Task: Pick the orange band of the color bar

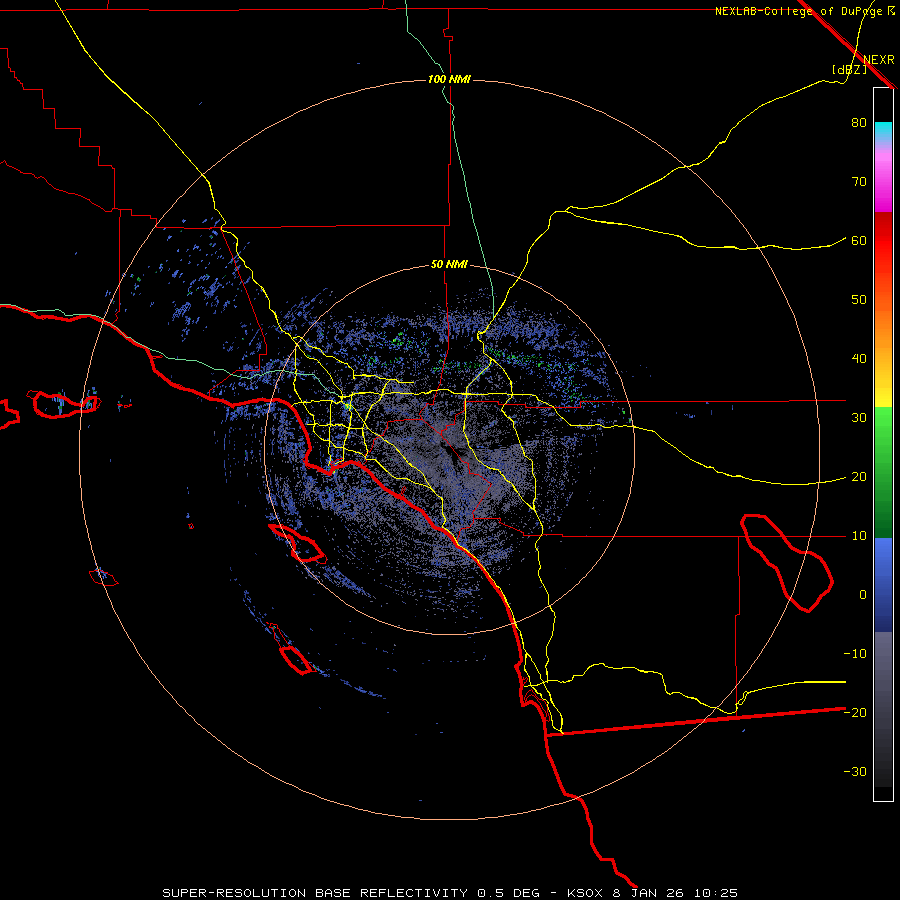Action: tap(883, 327)
